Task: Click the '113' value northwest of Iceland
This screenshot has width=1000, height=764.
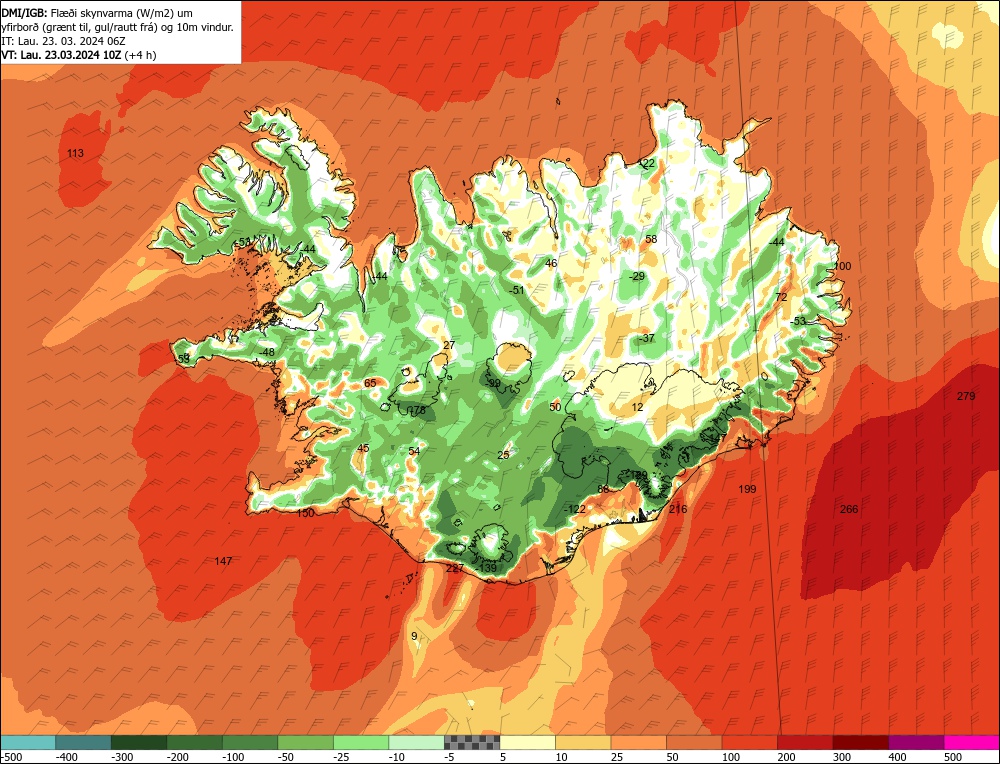Action: pos(75,153)
